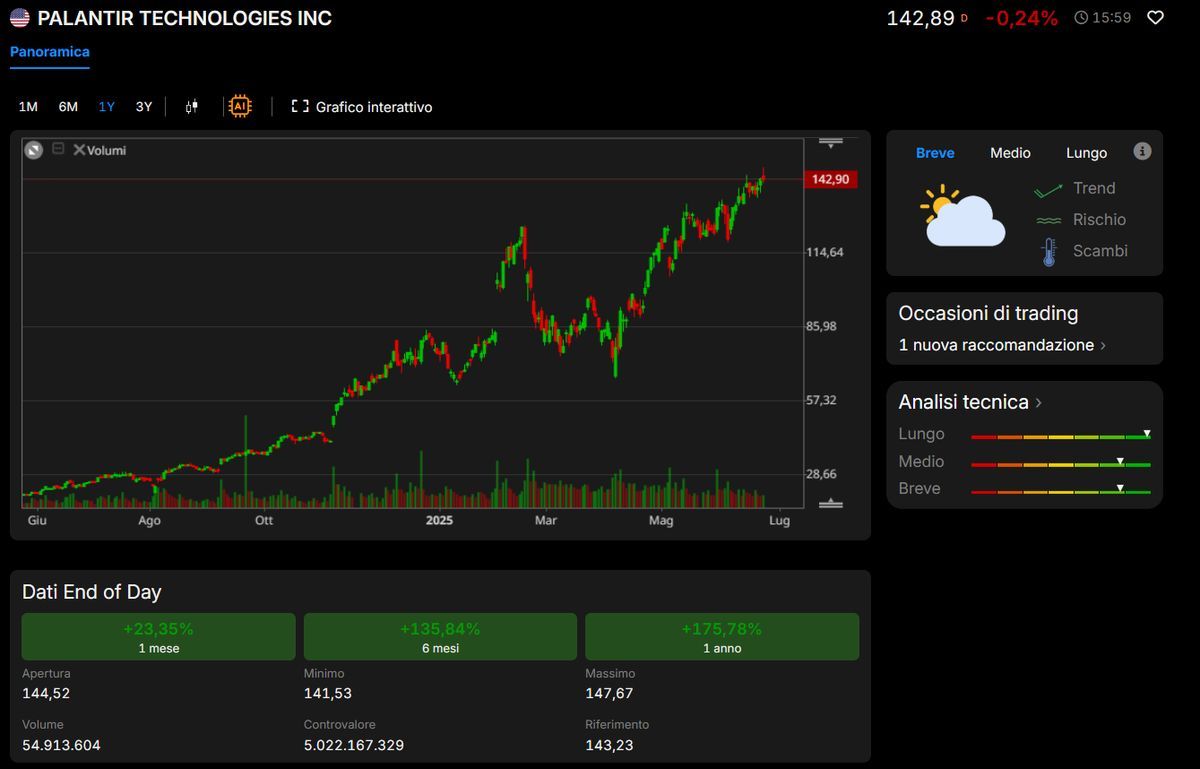Screen dimensions: 1200x769
Task: Click the Lungo technical rating bar
Action: (x=1061, y=436)
